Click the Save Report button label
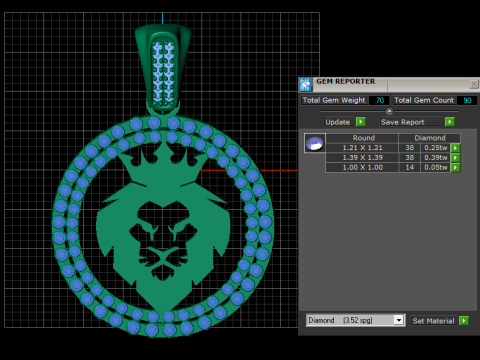480x360 pixels. click(x=411, y=122)
